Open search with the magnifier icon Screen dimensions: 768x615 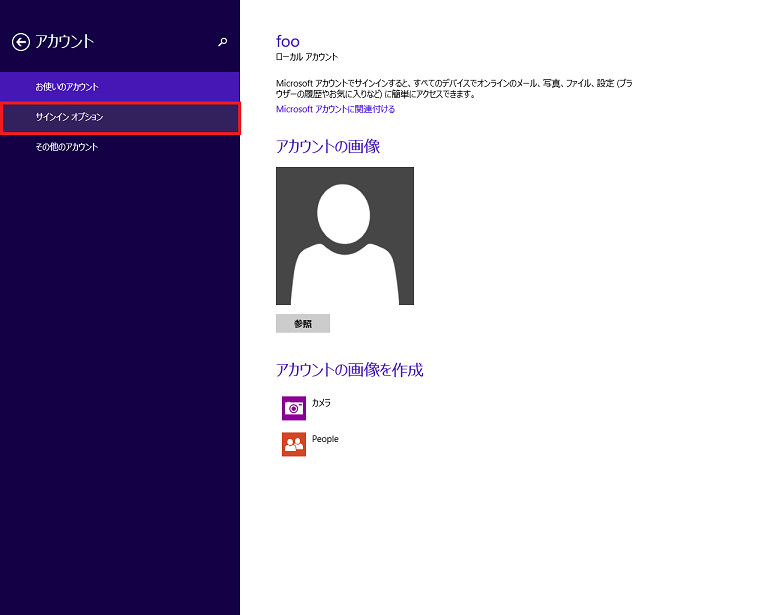[222, 42]
